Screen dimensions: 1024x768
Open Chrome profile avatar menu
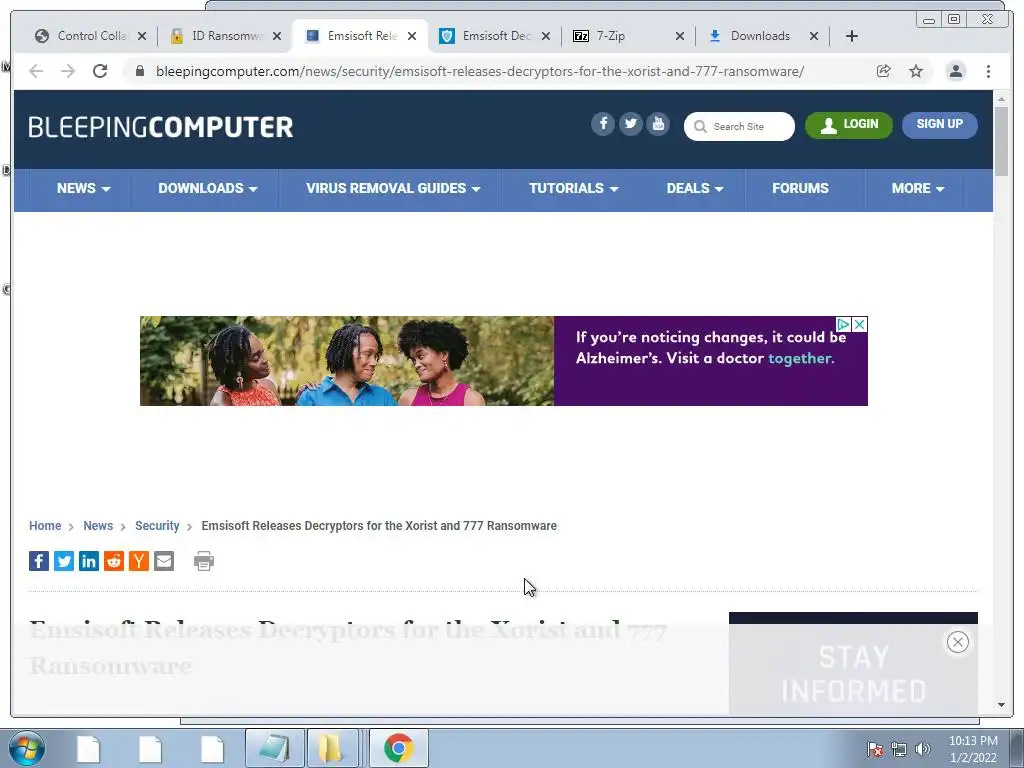(x=955, y=71)
